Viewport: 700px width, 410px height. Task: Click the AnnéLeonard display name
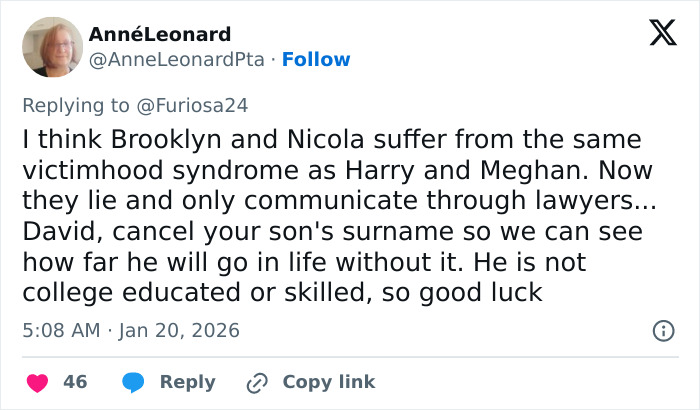click(160, 34)
